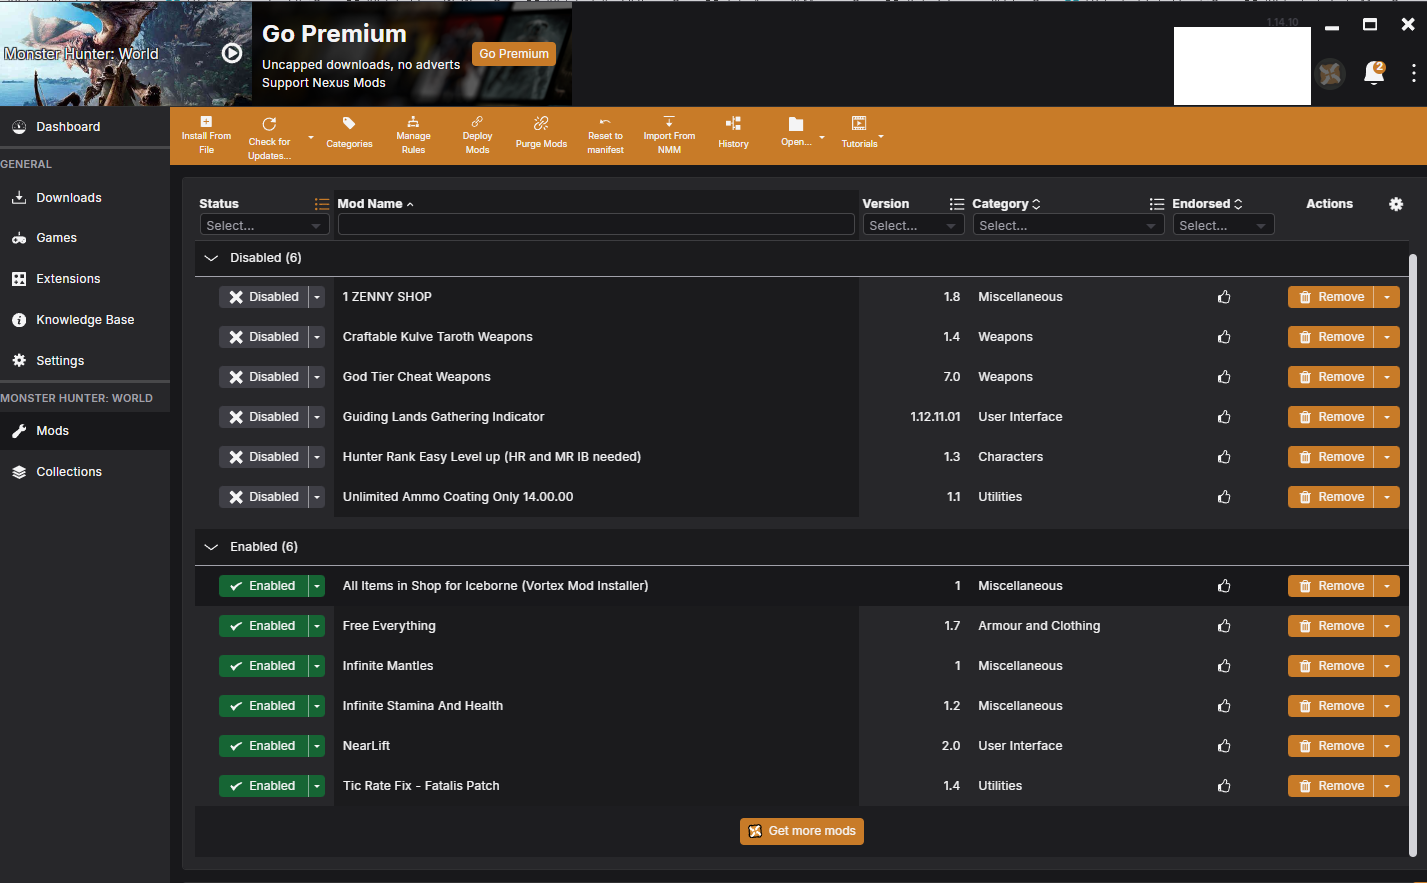Open History toolbar icon

click(x=733, y=123)
